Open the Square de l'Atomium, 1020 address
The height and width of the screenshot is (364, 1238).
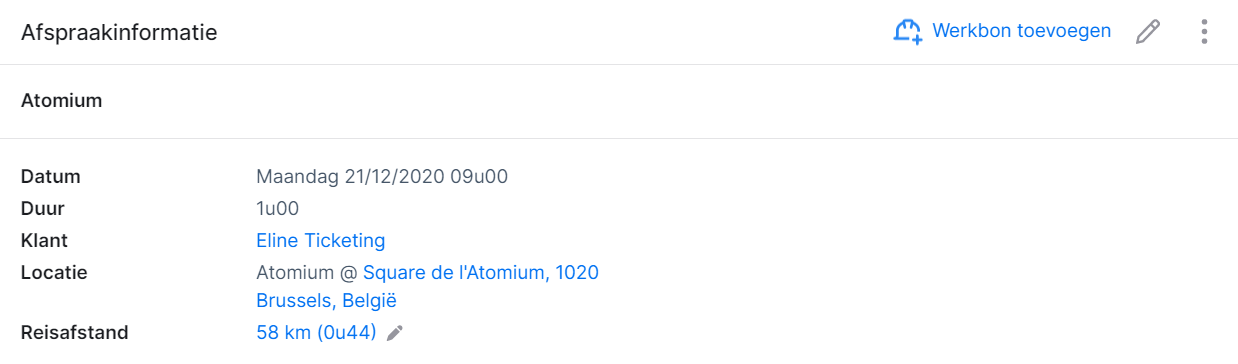pyautogui.click(x=481, y=272)
